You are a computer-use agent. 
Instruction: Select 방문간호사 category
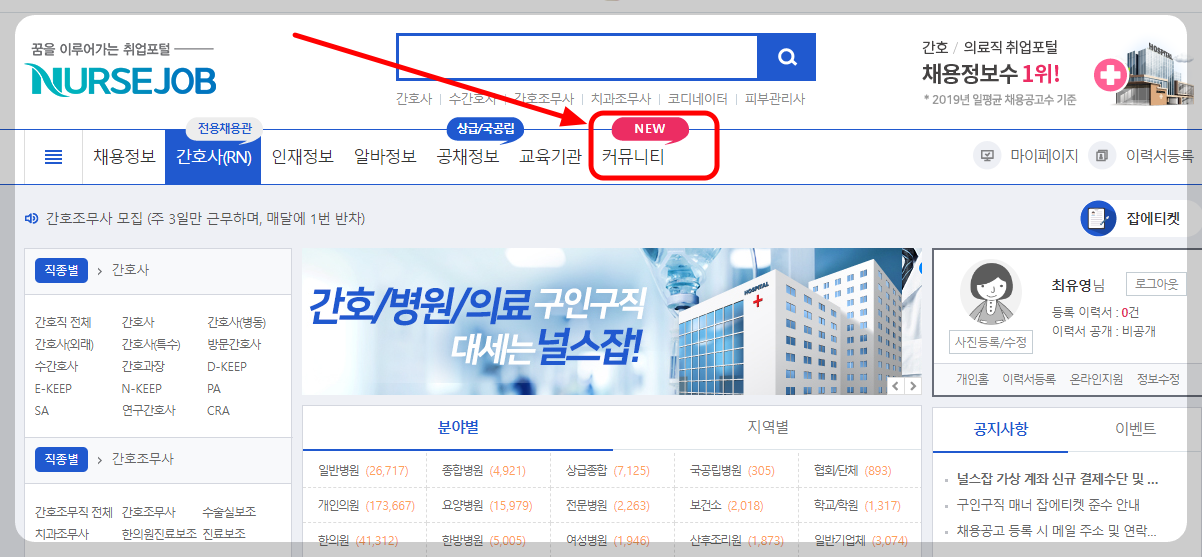(x=234, y=344)
